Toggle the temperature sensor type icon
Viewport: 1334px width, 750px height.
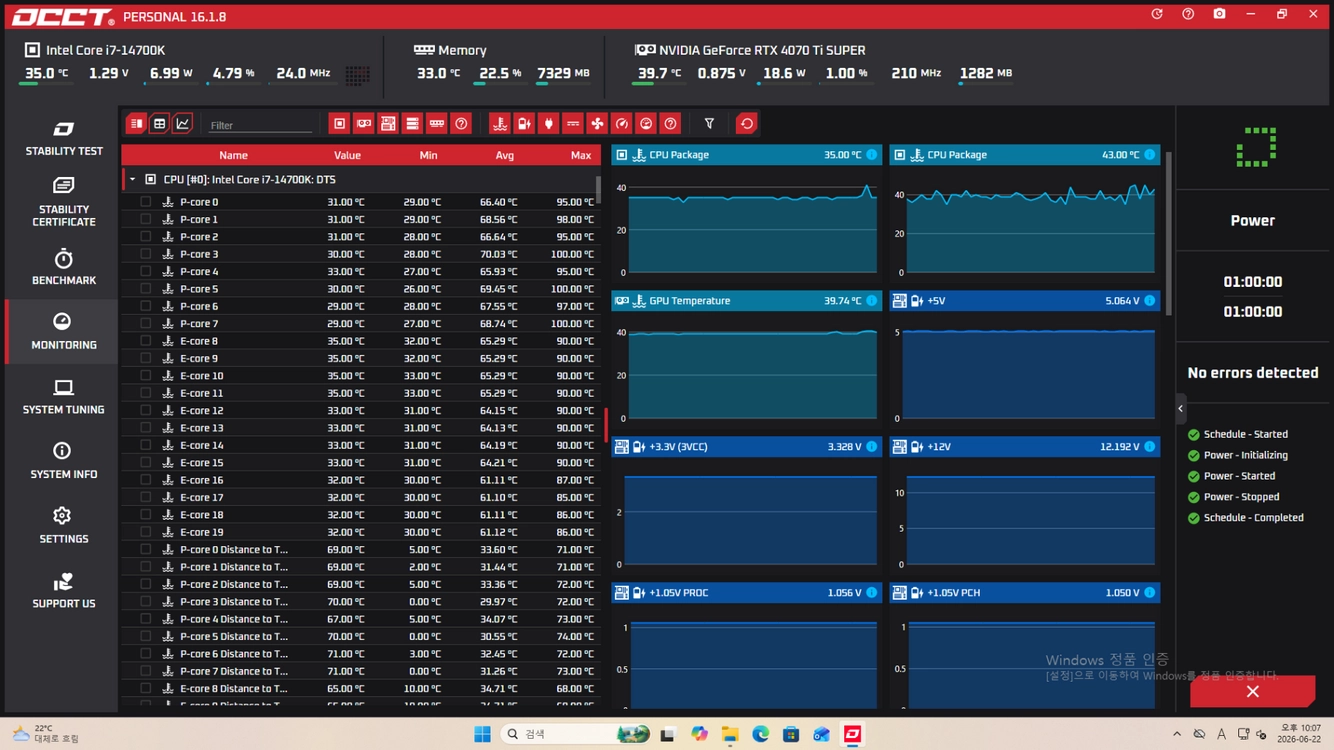tap(500, 124)
